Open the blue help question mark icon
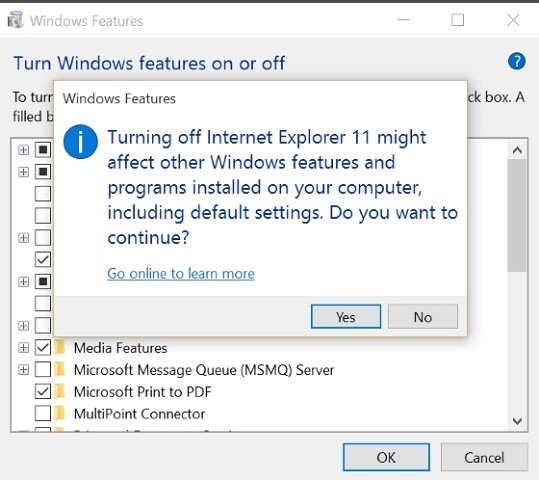This screenshot has height=480, width=539. point(516,62)
